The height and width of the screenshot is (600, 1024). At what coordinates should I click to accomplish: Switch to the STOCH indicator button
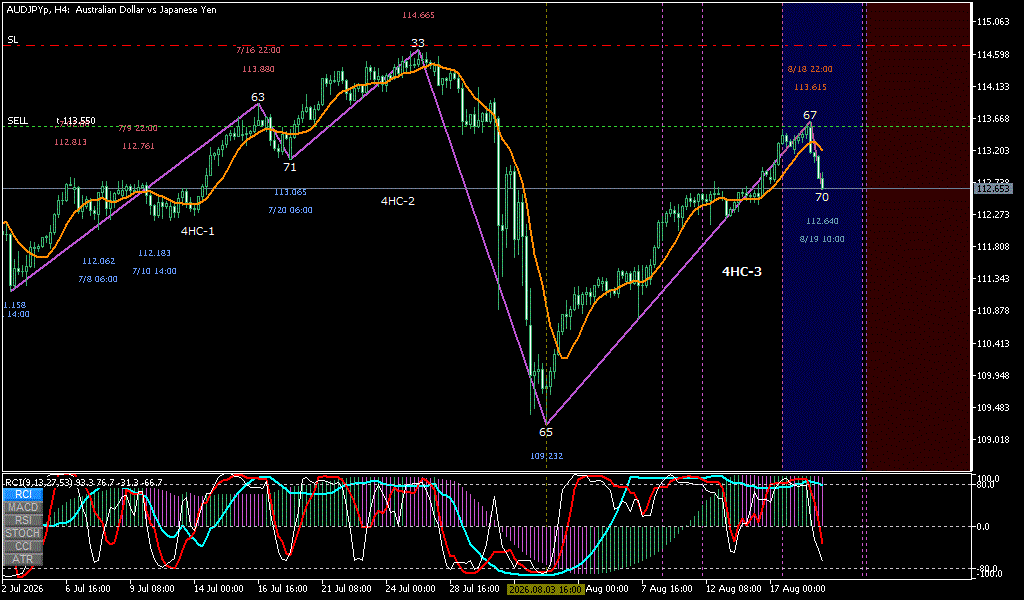click(x=24, y=533)
